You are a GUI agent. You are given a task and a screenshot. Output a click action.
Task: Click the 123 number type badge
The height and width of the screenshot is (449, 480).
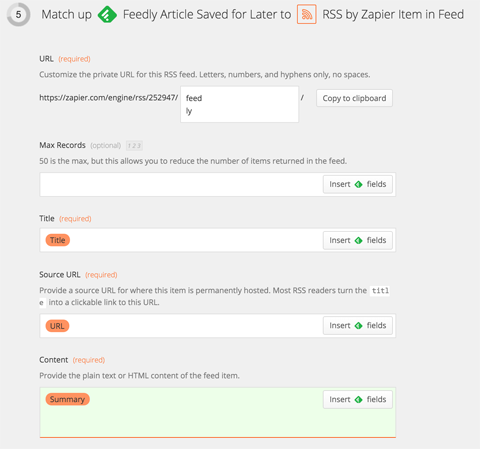pos(134,146)
